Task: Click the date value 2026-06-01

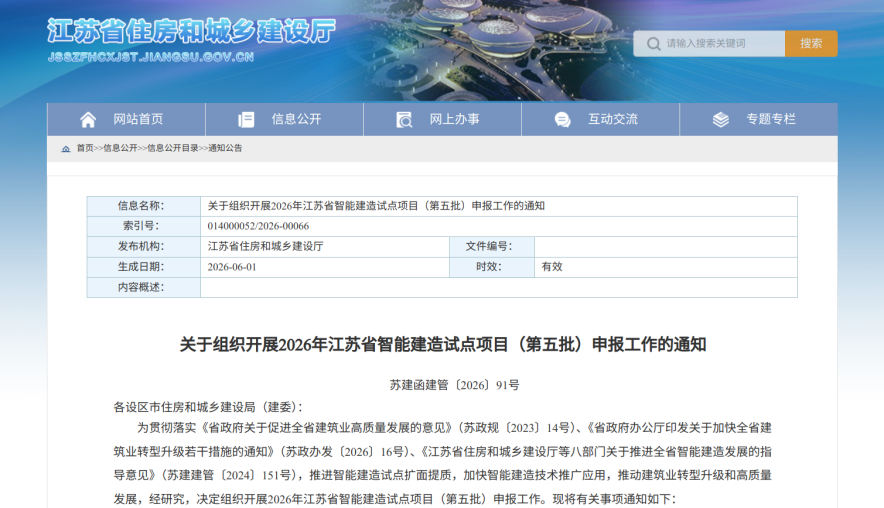Action: (x=232, y=267)
